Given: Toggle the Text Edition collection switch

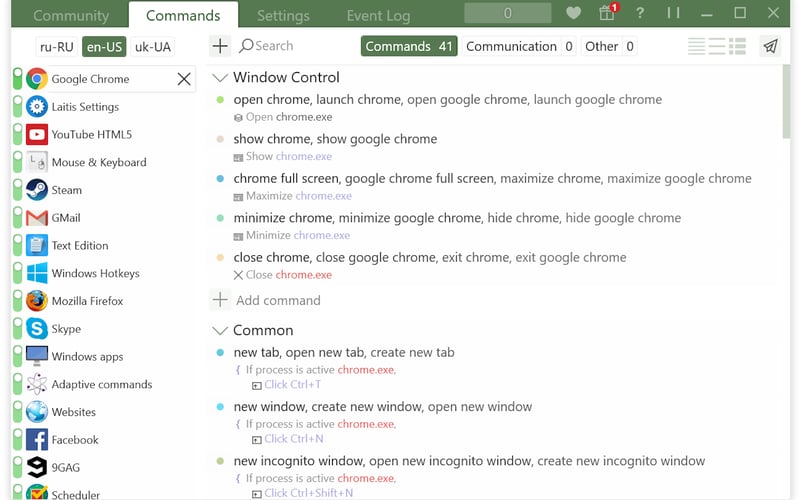Looking at the screenshot, I should point(17,245).
